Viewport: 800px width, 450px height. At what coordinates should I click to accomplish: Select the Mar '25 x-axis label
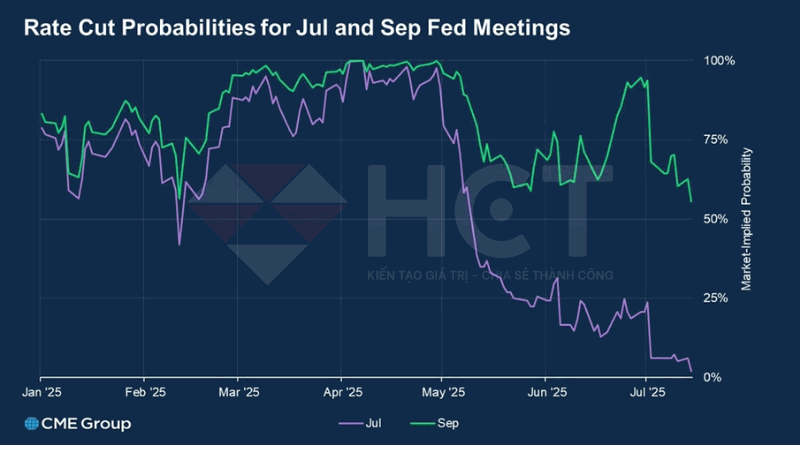click(x=239, y=393)
